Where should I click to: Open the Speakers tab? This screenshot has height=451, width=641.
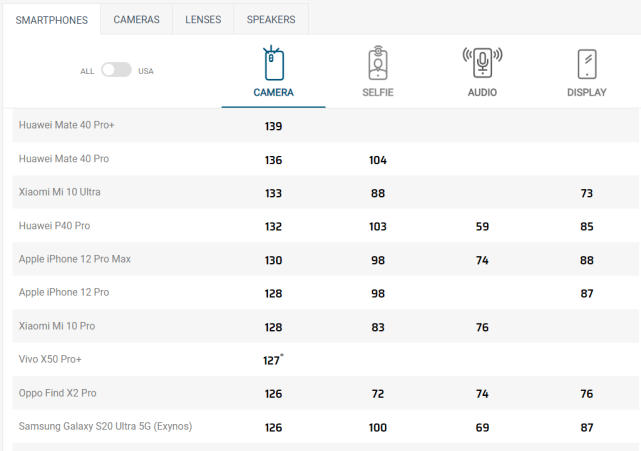point(271,19)
